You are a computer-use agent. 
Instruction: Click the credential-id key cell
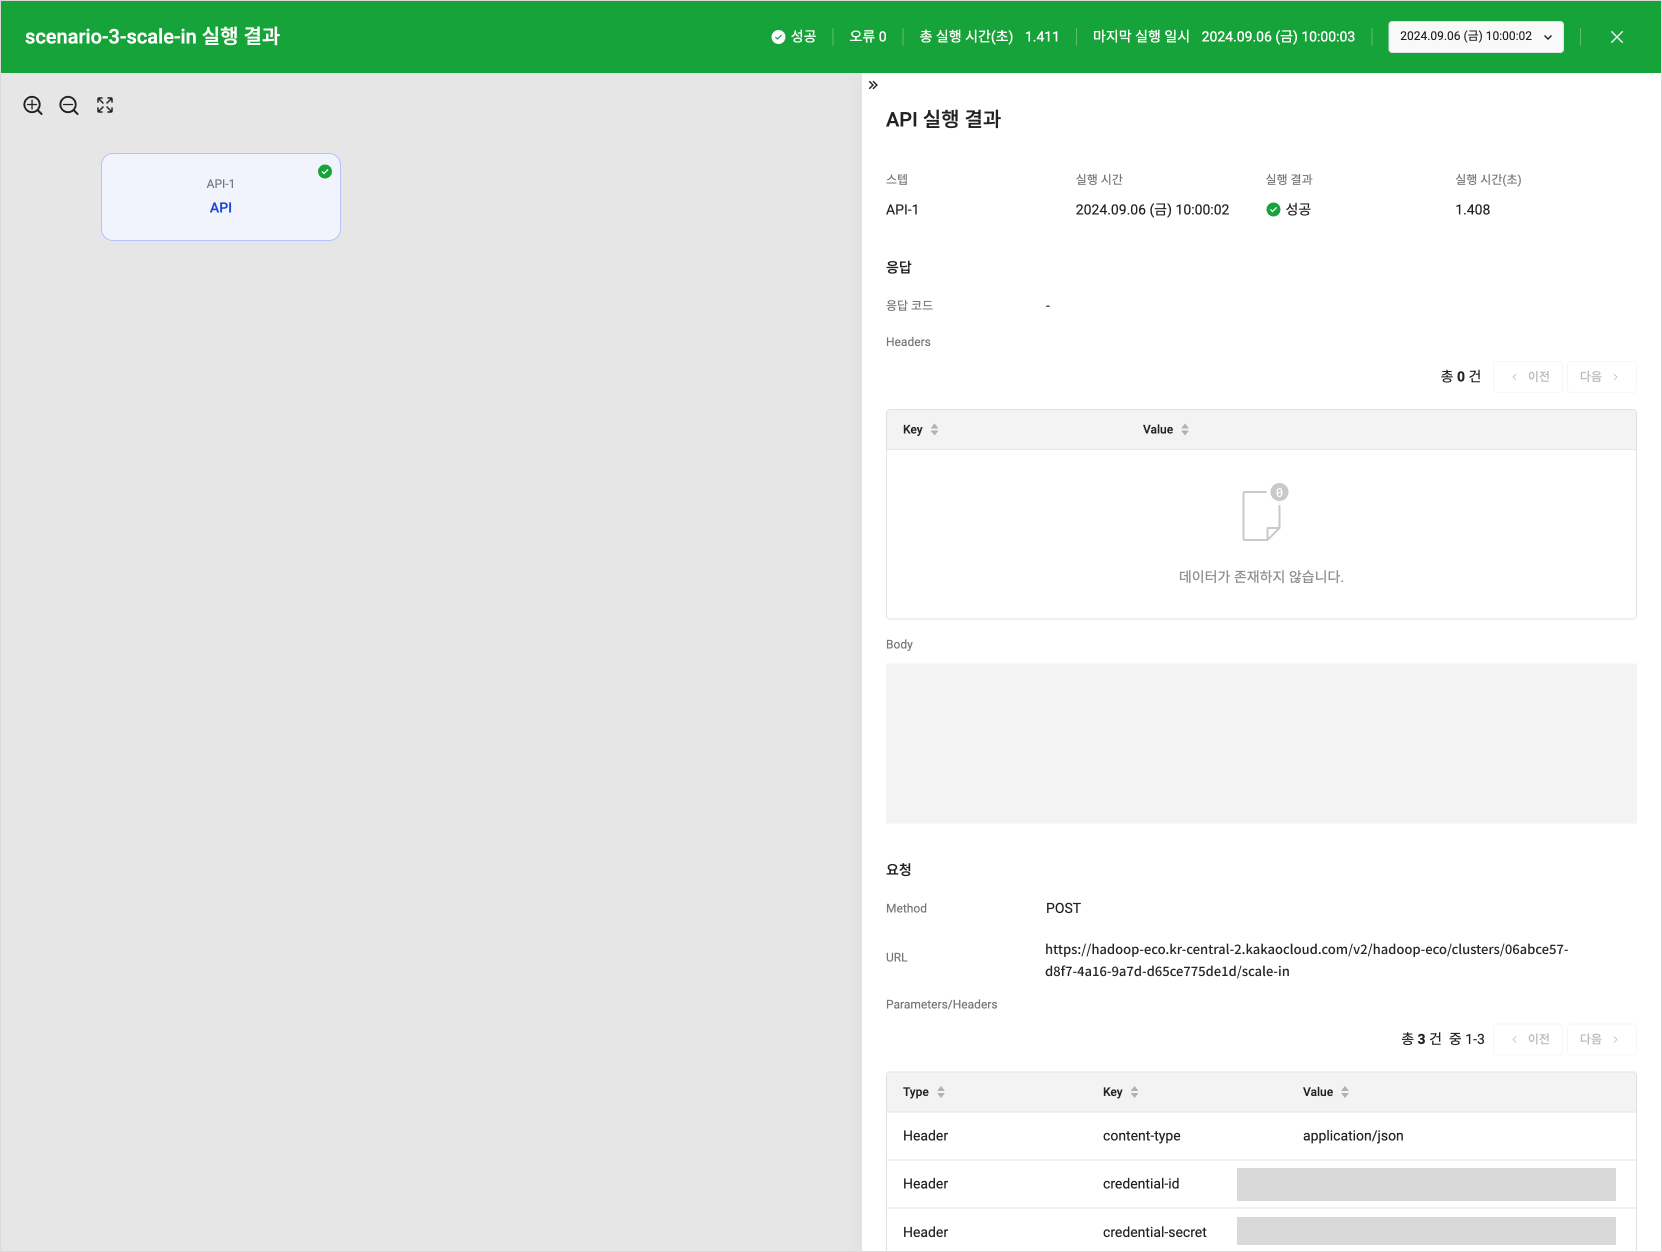pyautogui.click(x=1141, y=1184)
